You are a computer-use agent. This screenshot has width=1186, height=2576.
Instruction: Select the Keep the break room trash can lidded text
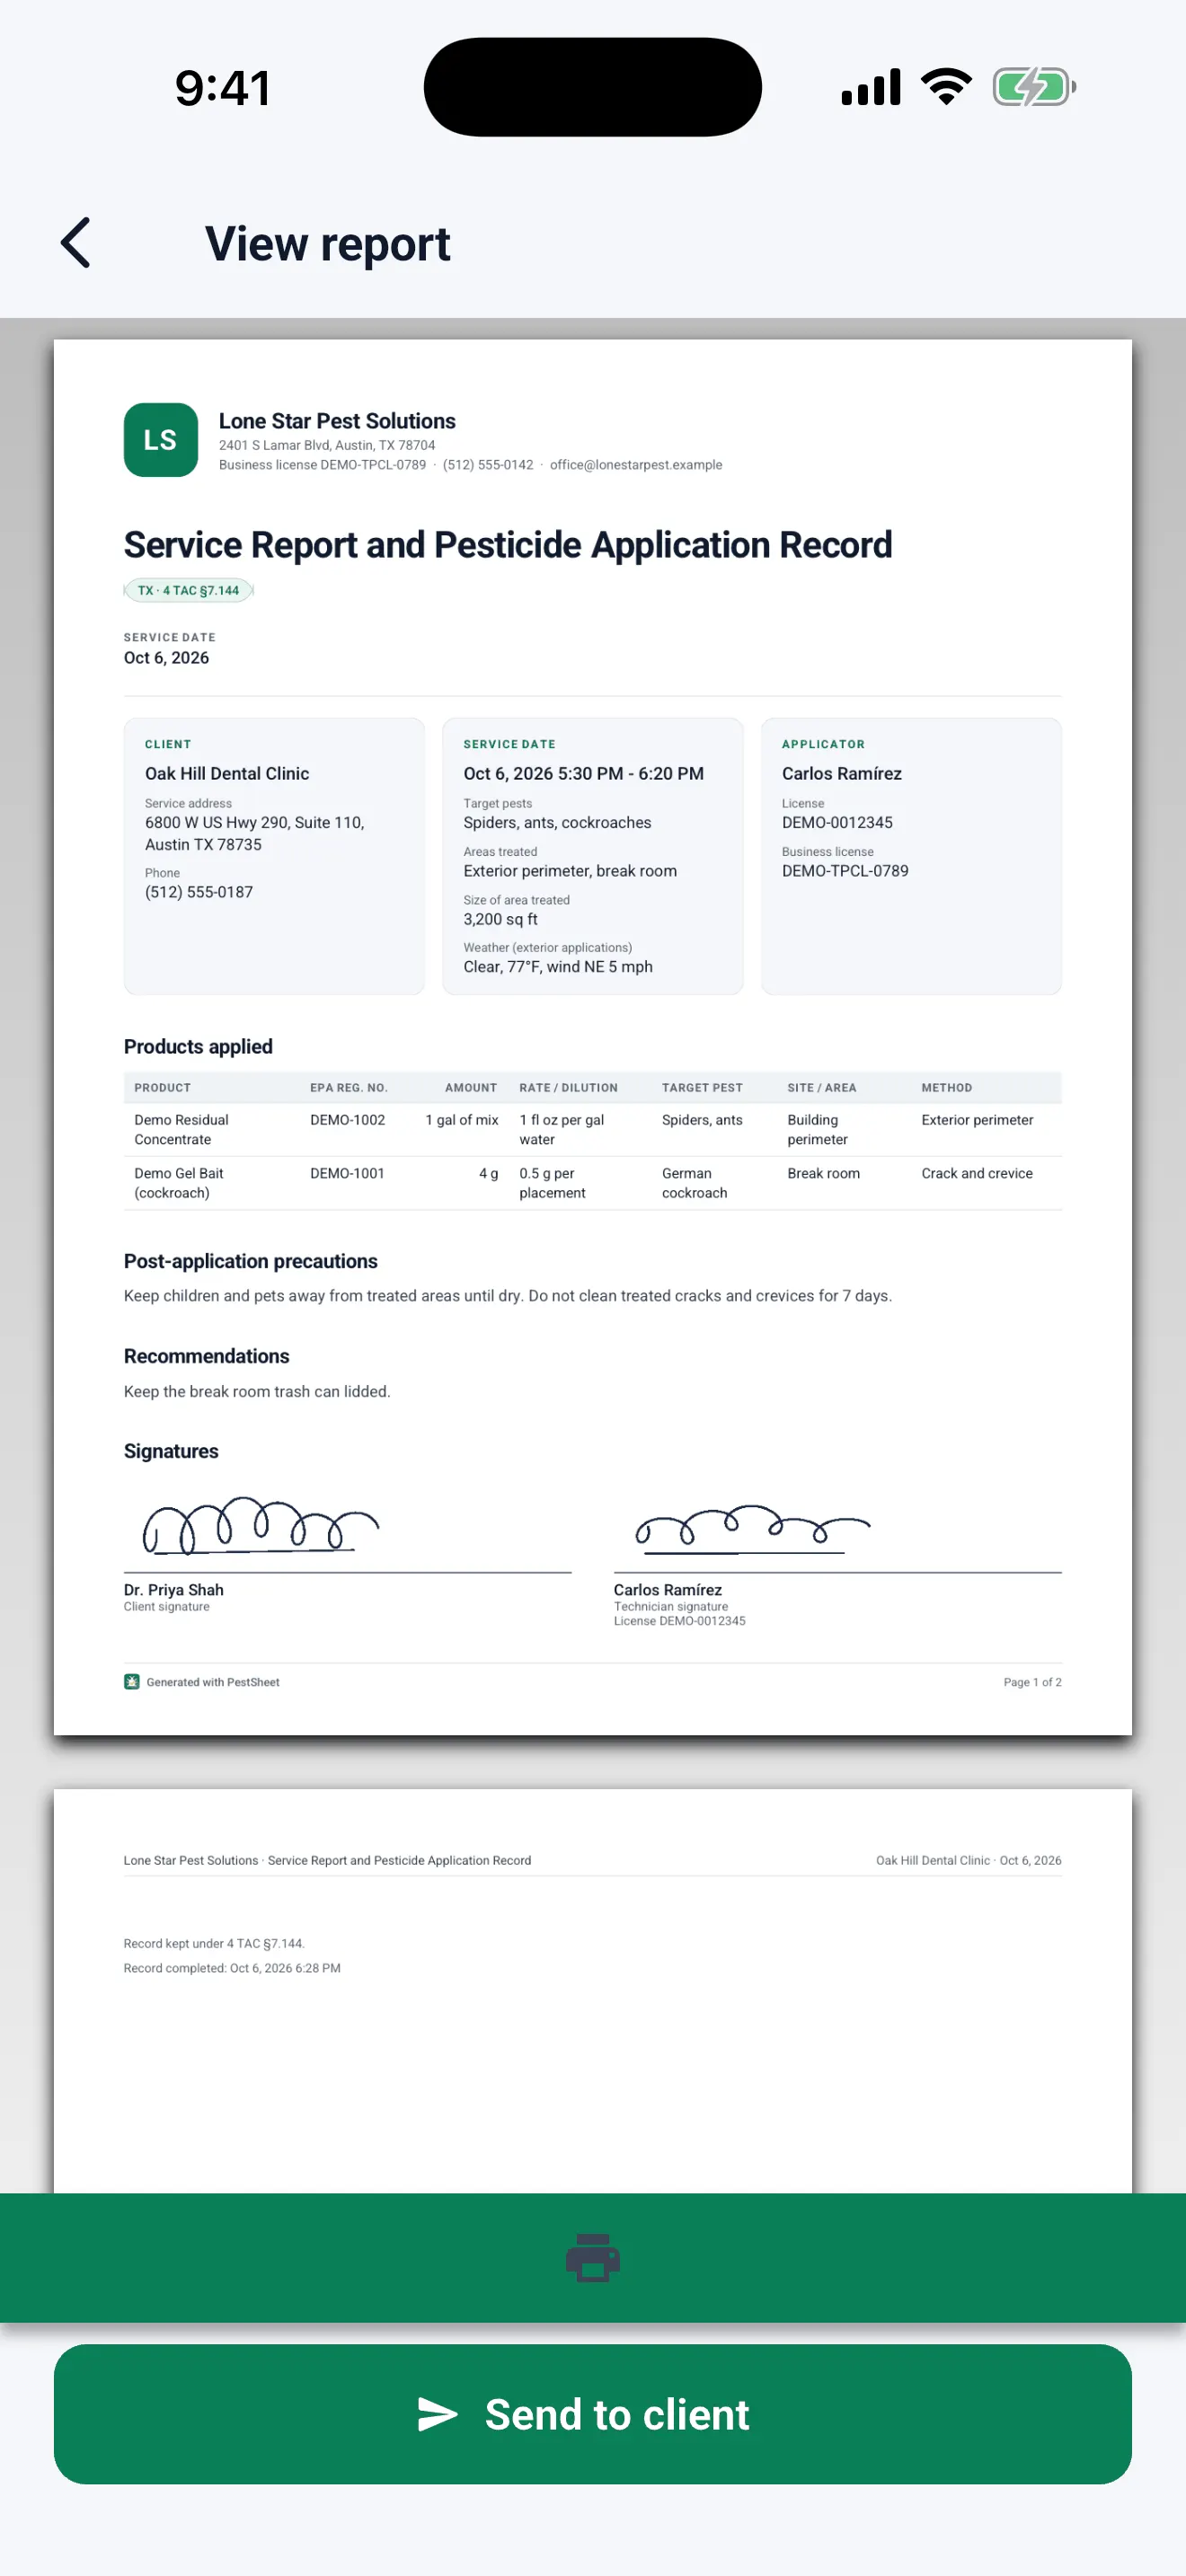[257, 1391]
